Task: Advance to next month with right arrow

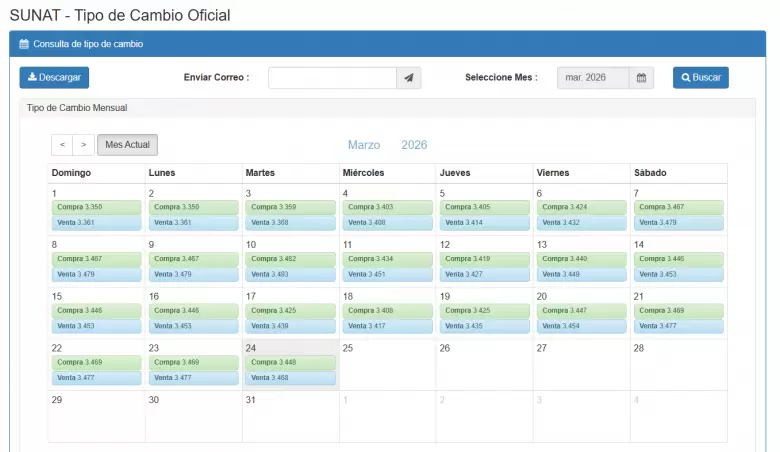Action: 84,145
